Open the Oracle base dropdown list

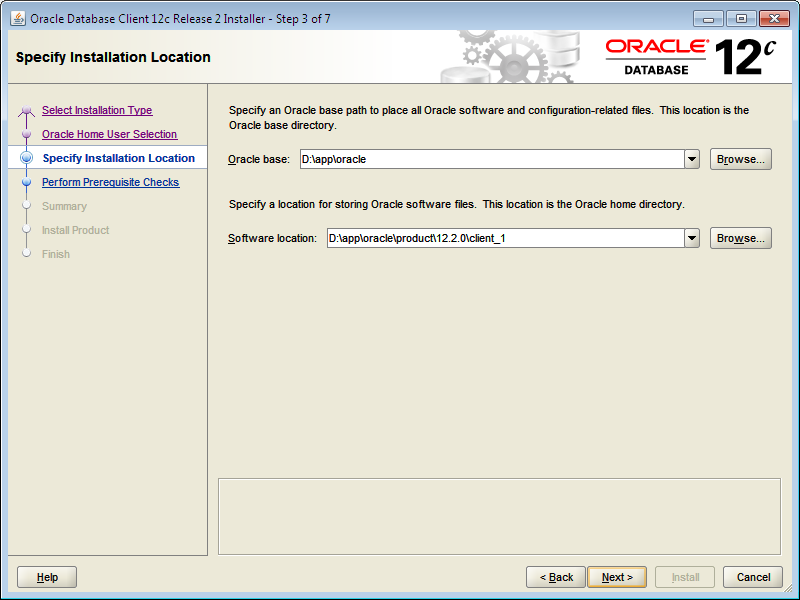point(691,158)
